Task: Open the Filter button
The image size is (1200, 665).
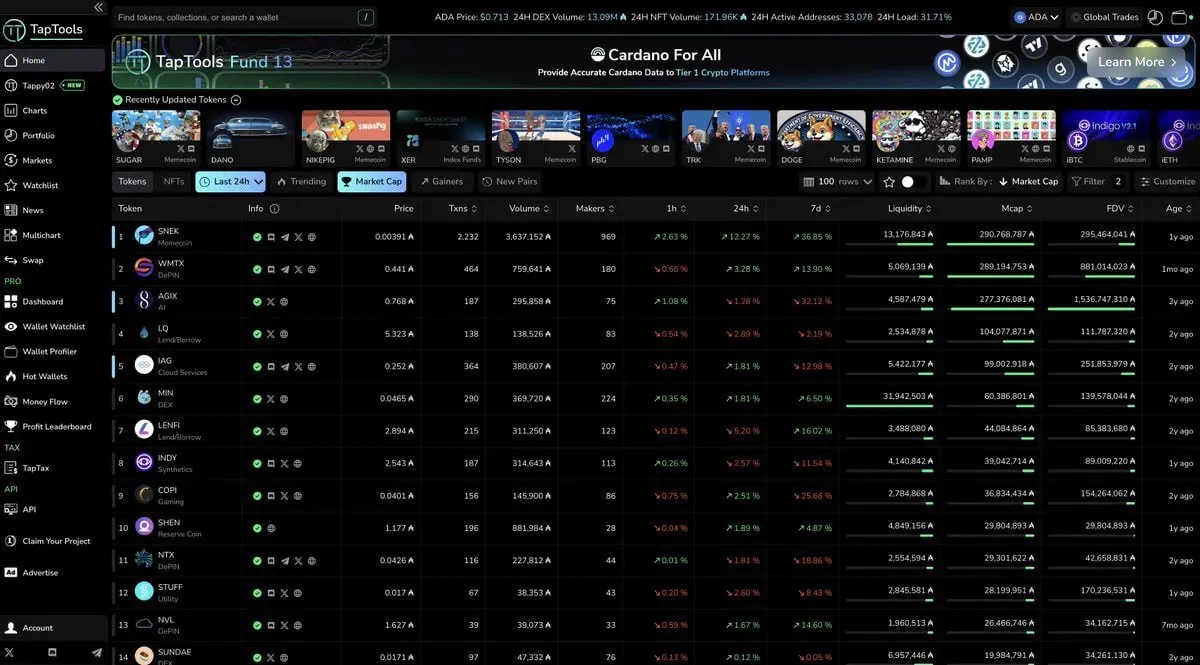Action: (1097, 182)
